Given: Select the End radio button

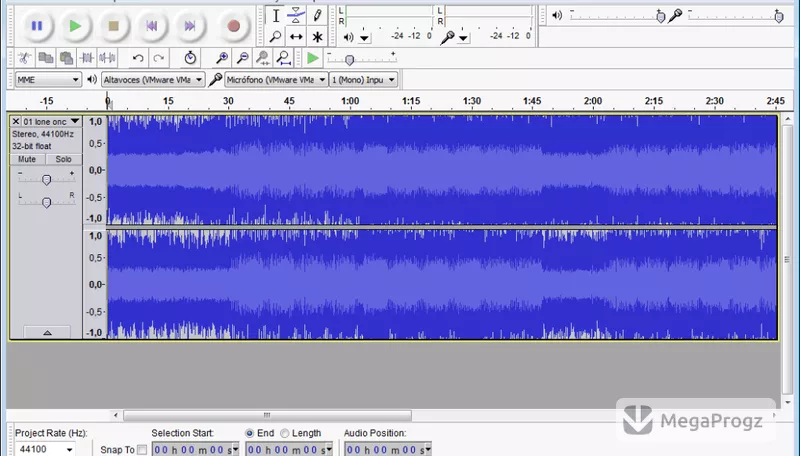Looking at the screenshot, I should click(249, 433).
